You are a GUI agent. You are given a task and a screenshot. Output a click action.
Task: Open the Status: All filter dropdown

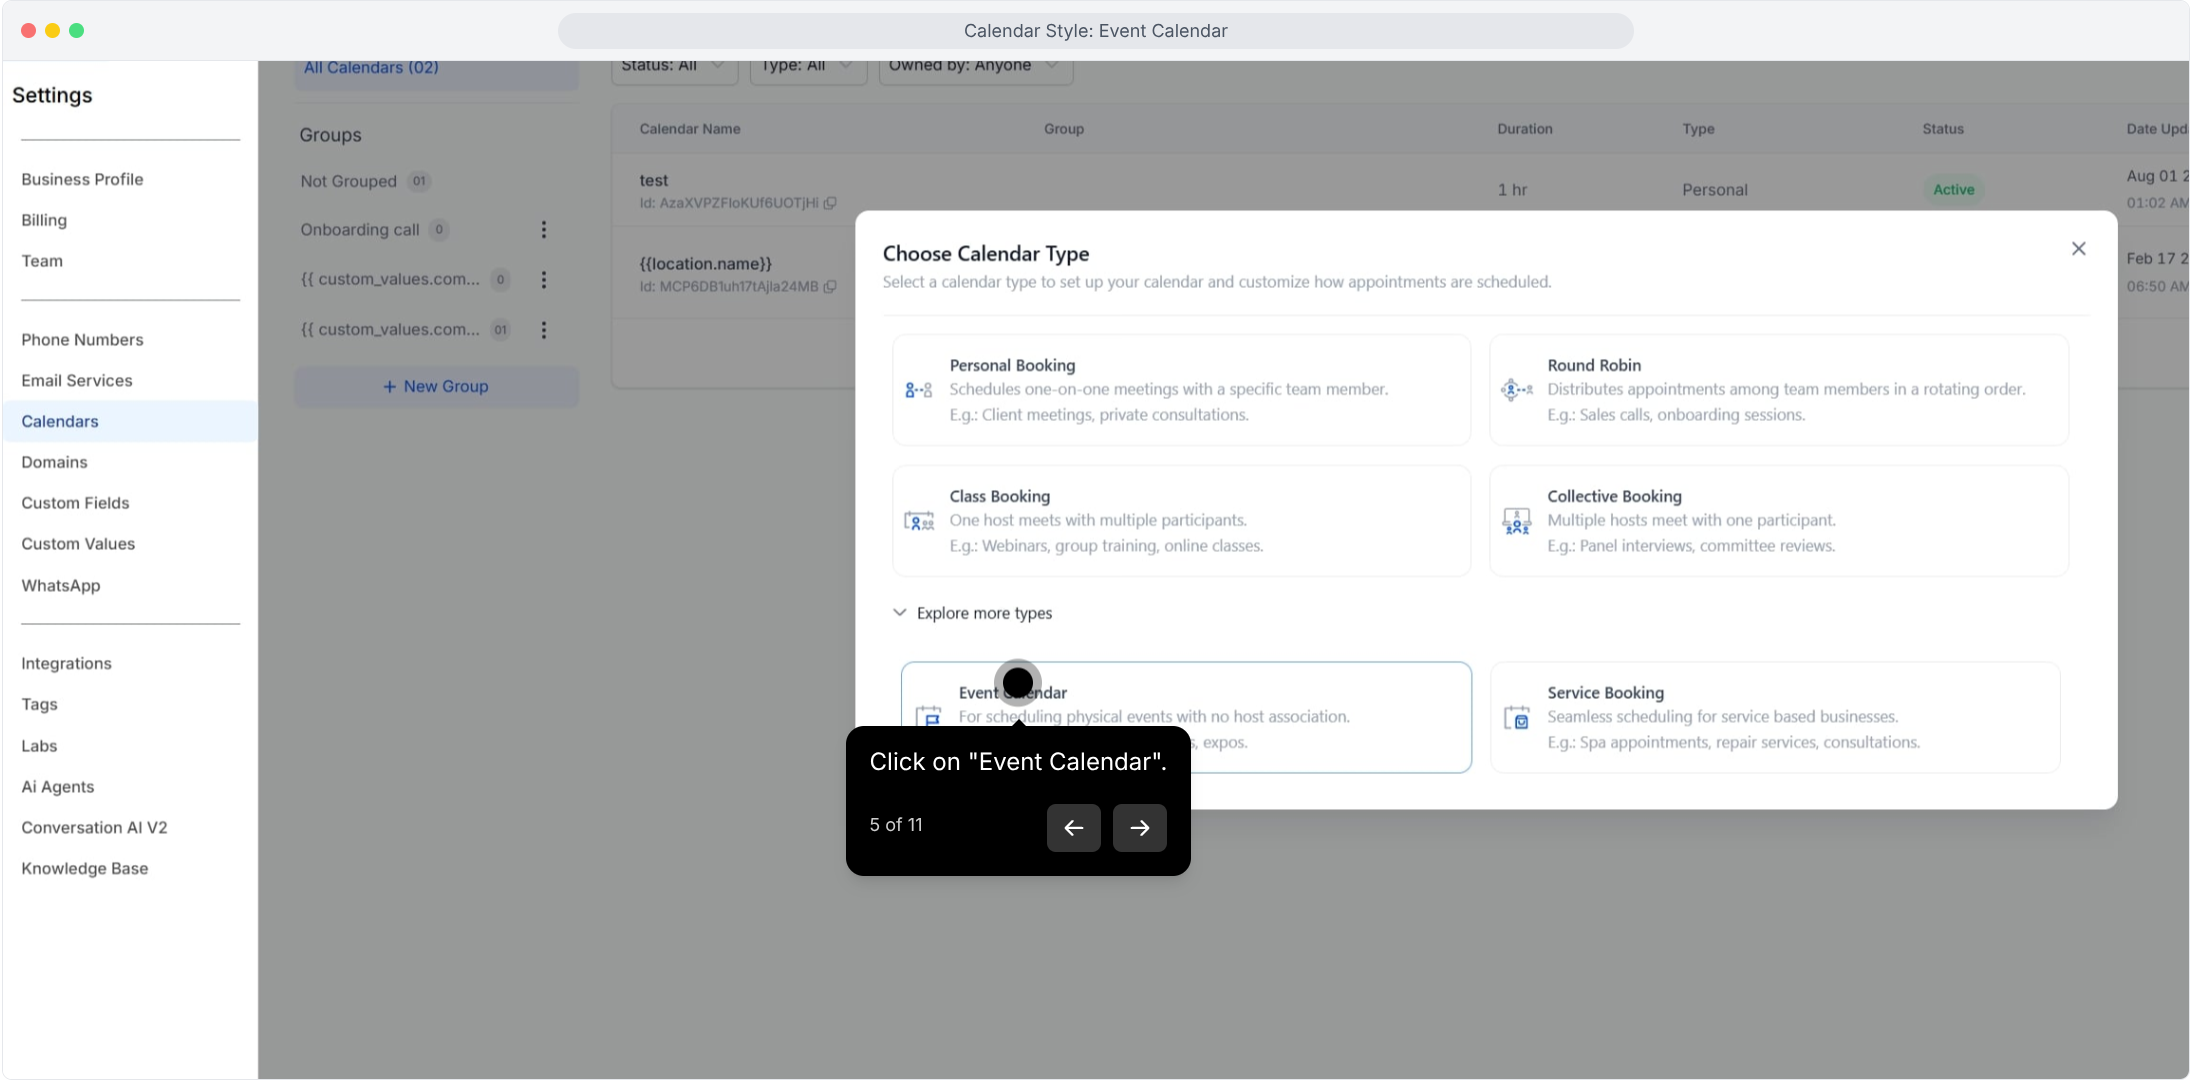pyautogui.click(x=673, y=67)
